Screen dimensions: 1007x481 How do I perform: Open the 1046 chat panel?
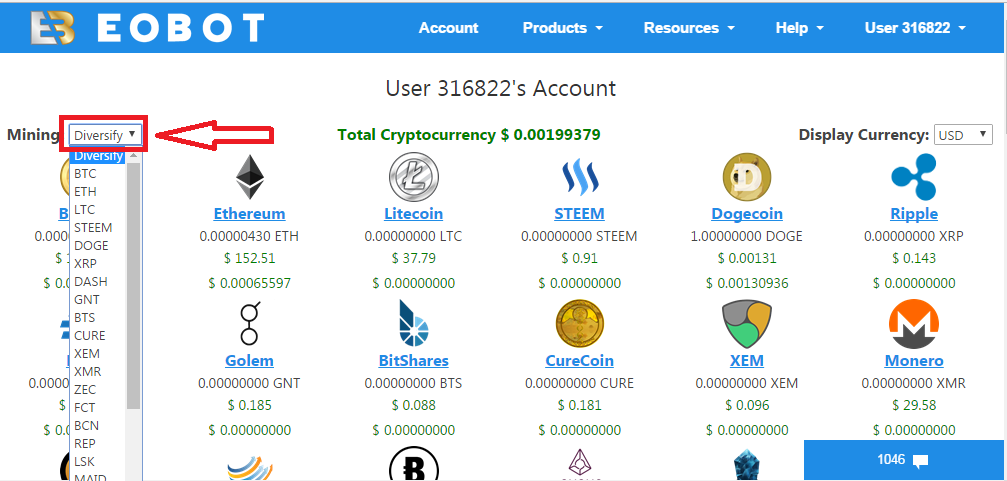[904, 460]
